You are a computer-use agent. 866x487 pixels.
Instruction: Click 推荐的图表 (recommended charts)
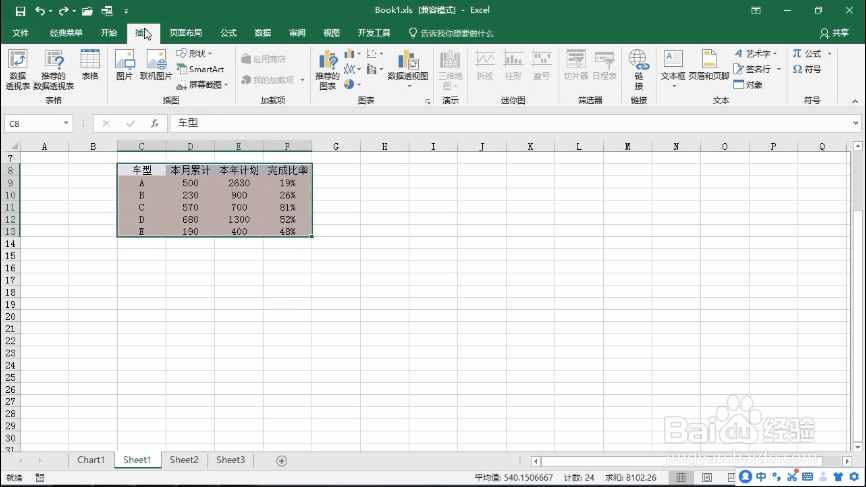(x=328, y=70)
